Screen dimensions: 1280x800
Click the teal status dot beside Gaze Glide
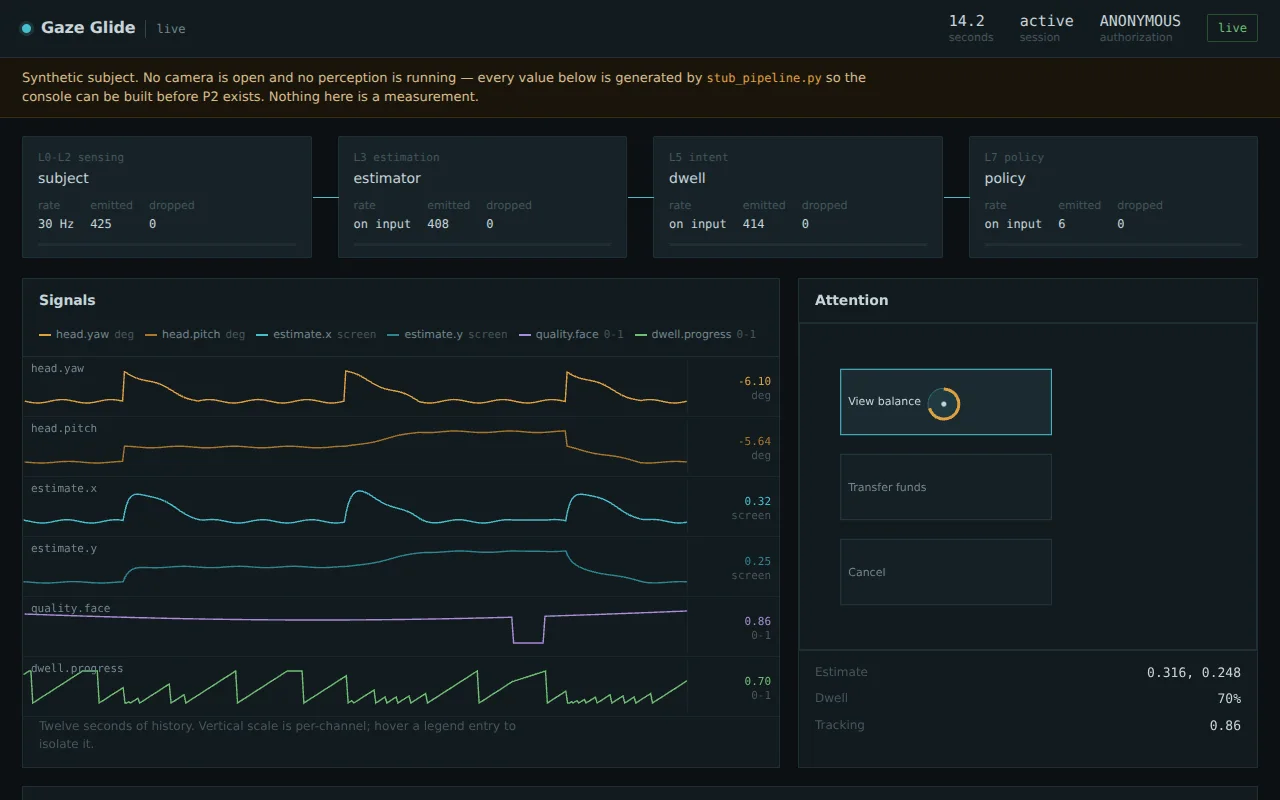27,29
